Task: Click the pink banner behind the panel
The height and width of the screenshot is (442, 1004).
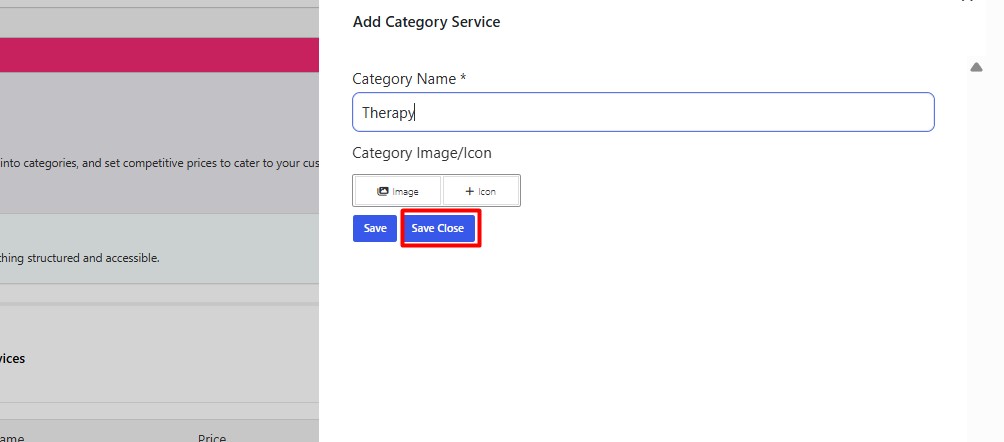Action: (160, 54)
